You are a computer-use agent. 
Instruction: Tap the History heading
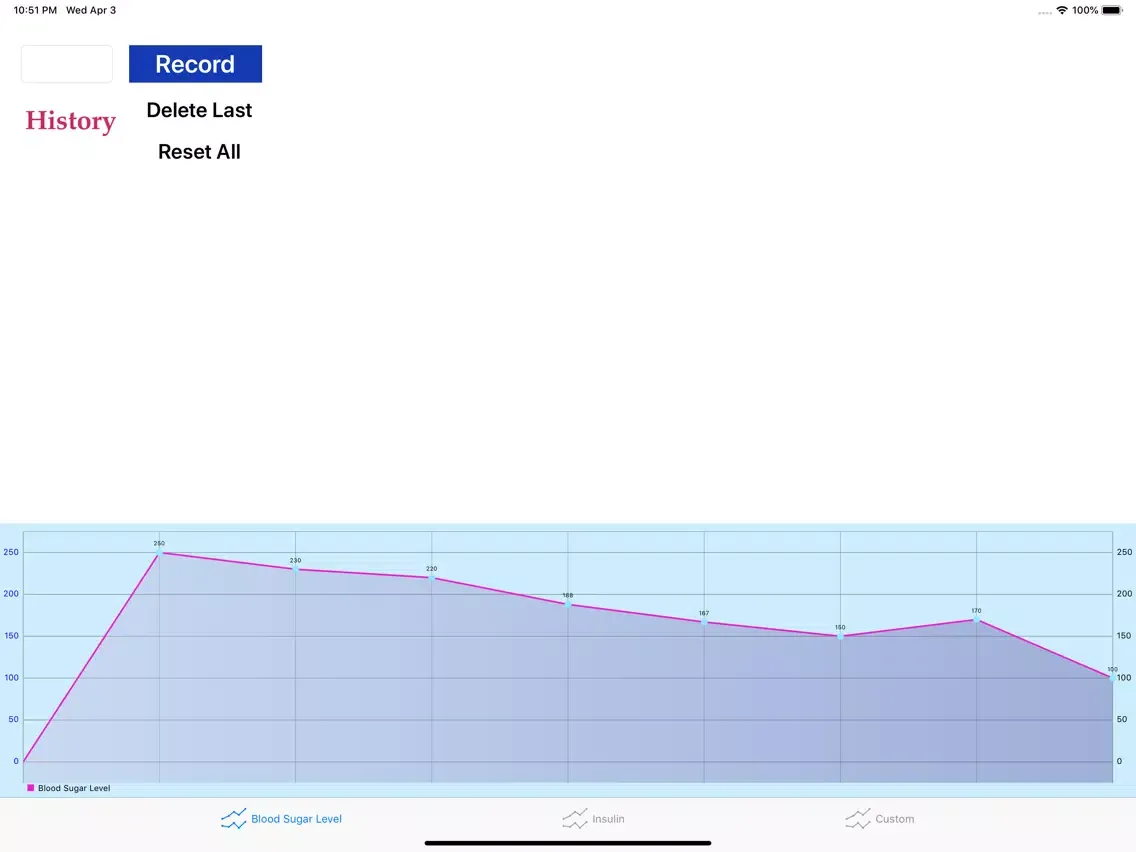(x=70, y=121)
